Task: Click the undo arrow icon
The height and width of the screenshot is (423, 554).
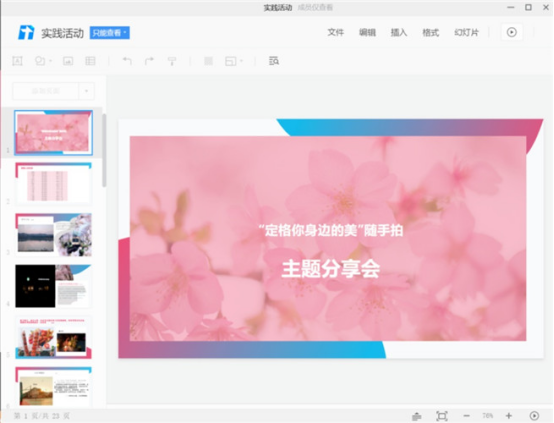Action: (127, 61)
